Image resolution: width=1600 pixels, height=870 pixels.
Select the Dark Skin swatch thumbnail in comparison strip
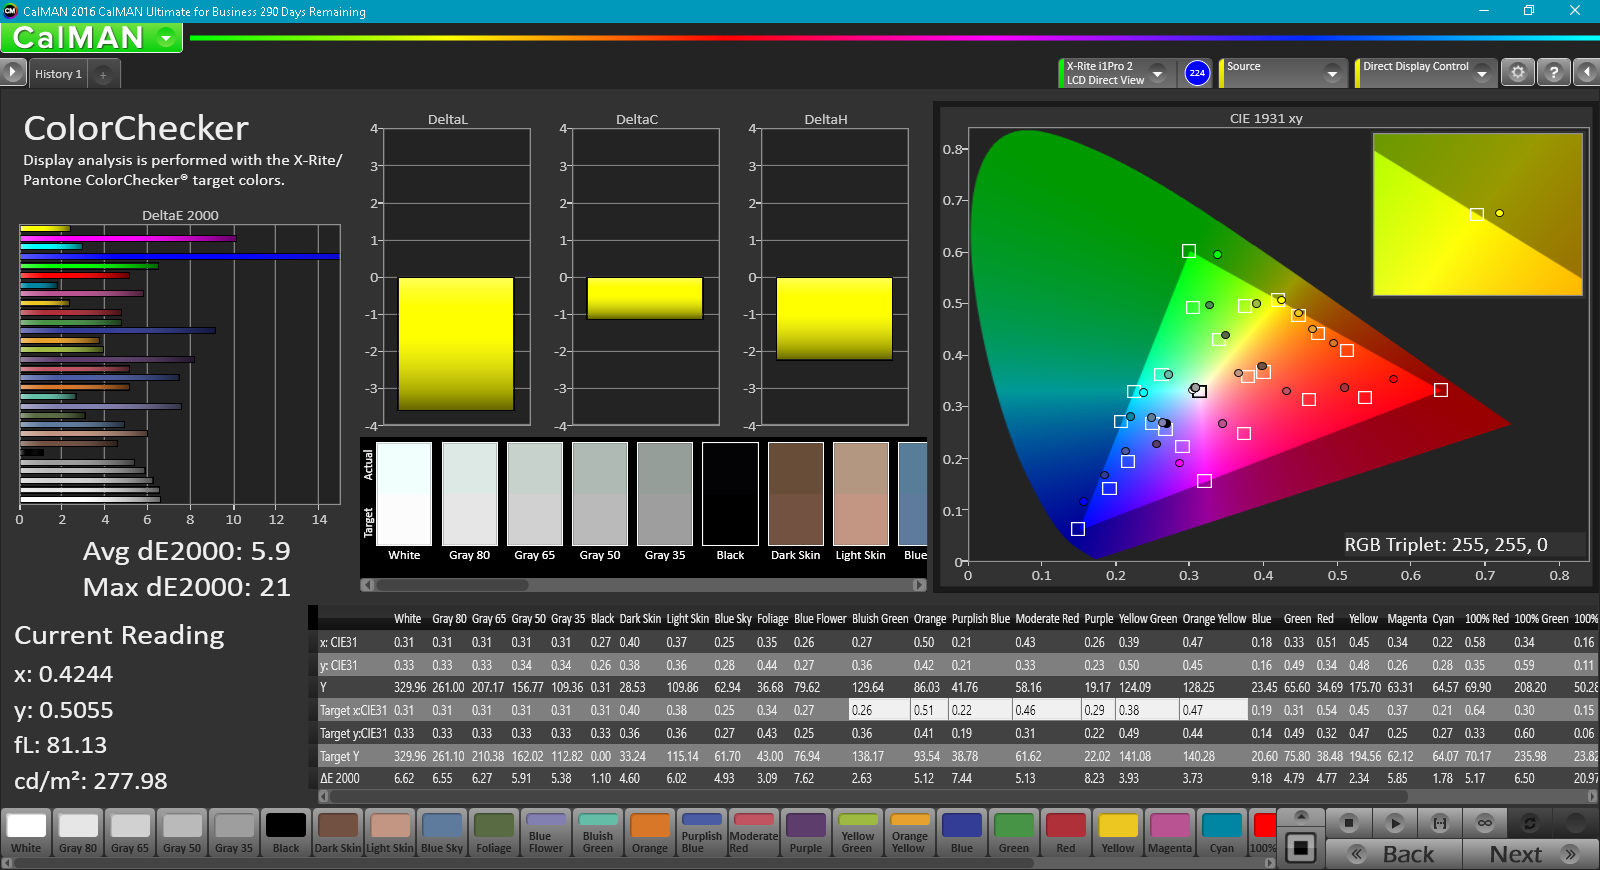coord(795,495)
